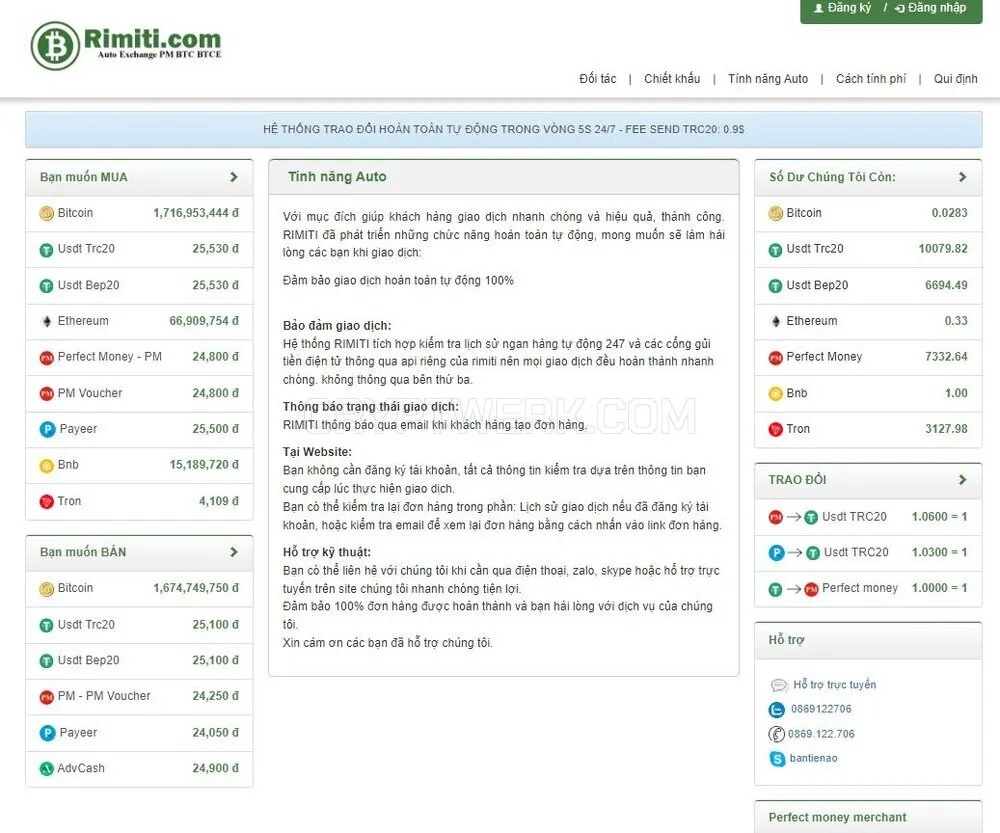1000x833 pixels.
Task: Select buy Ethereum price 66,909,754 đ
Action: pos(204,321)
